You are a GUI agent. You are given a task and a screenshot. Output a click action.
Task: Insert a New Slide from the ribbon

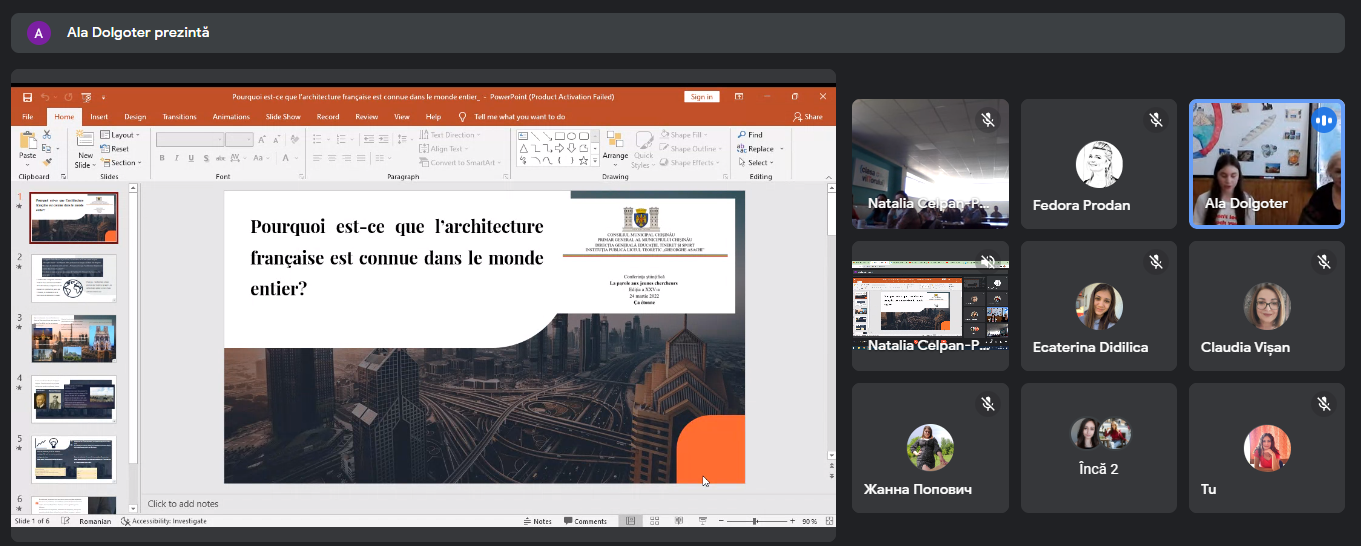pos(85,143)
